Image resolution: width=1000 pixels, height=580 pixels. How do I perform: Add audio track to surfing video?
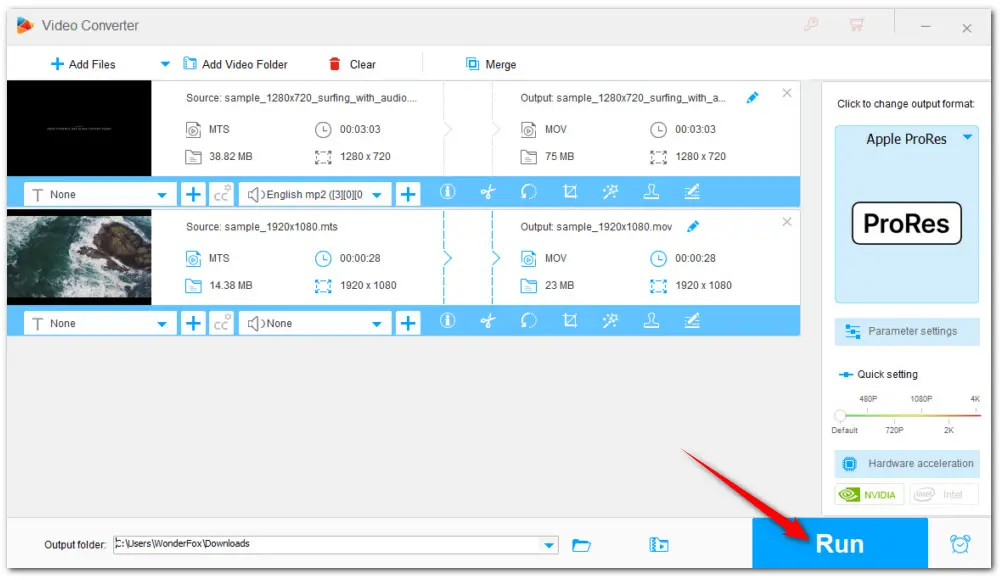(x=408, y=195)
